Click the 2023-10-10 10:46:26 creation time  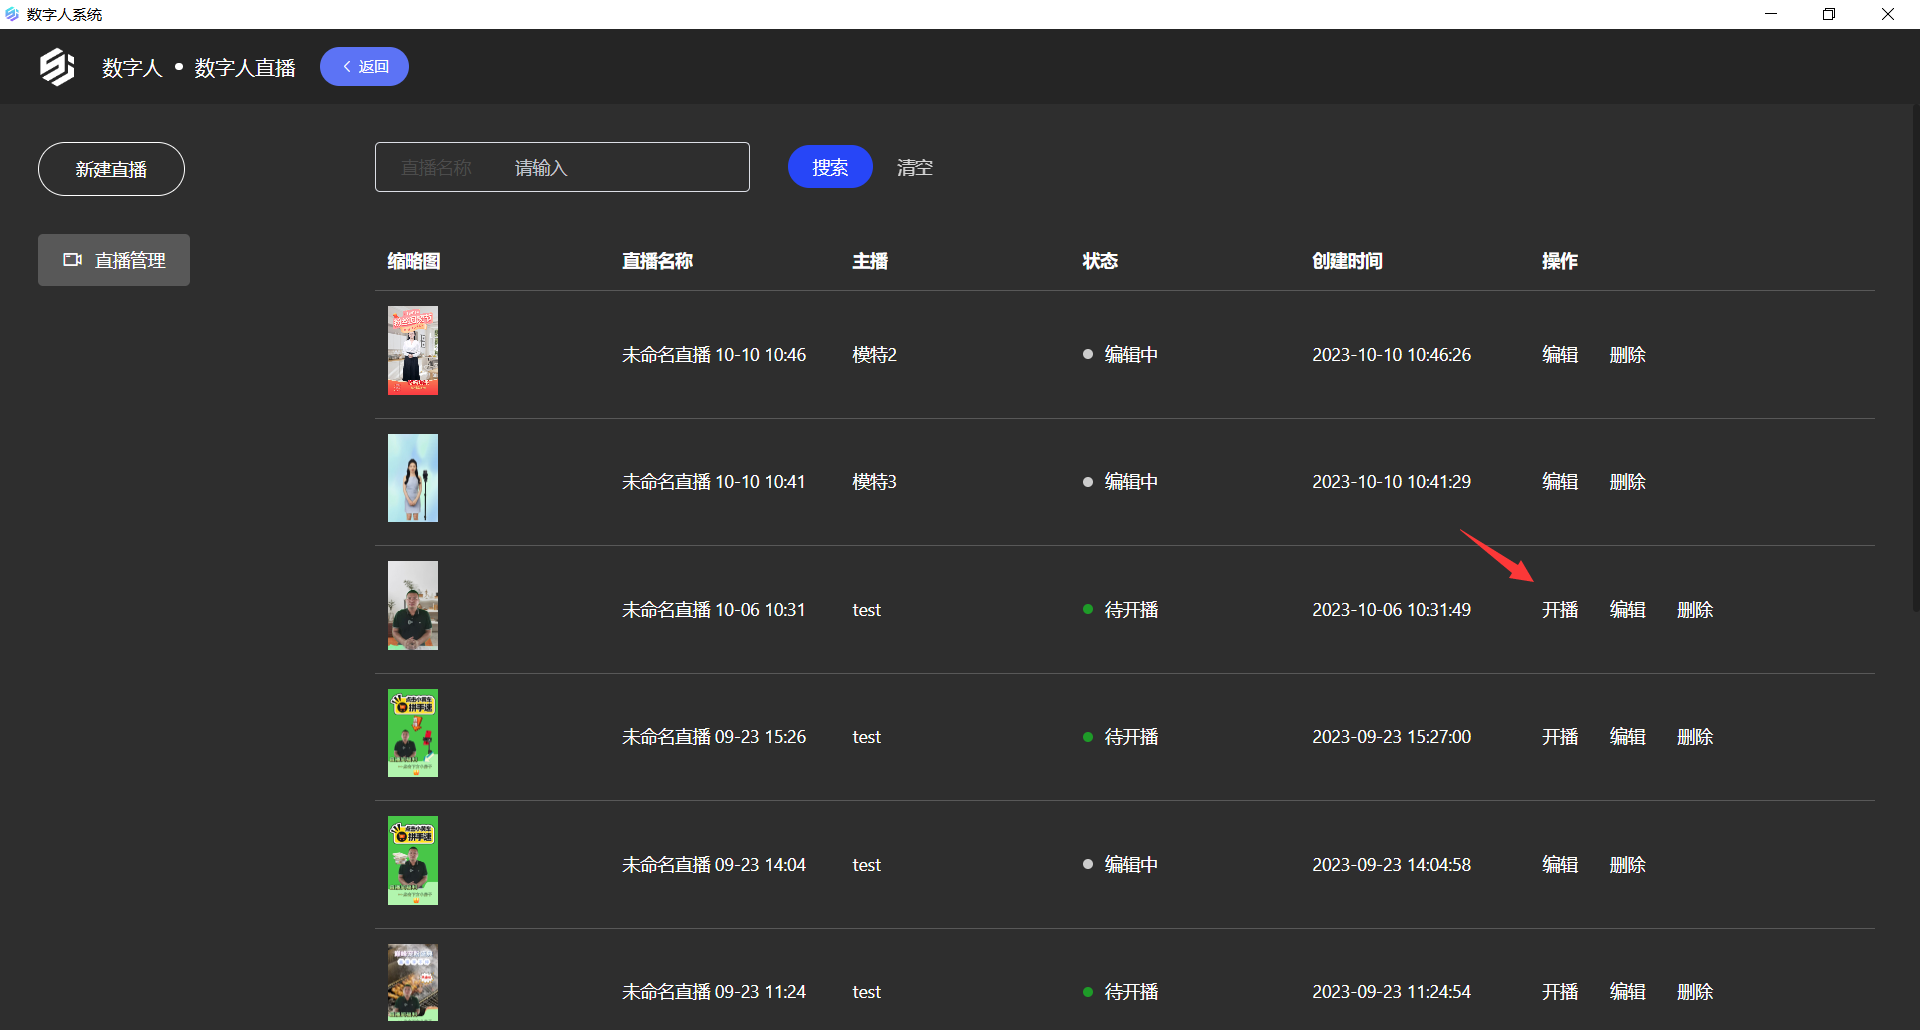click(1392, 355)
